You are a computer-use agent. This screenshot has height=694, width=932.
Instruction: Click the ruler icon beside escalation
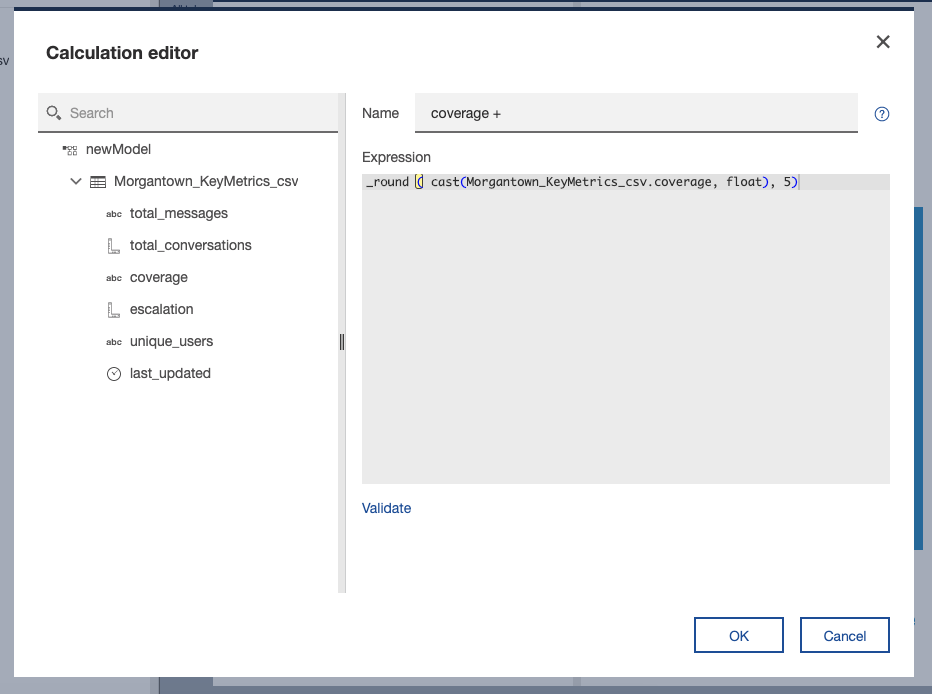tap(114, 310)
